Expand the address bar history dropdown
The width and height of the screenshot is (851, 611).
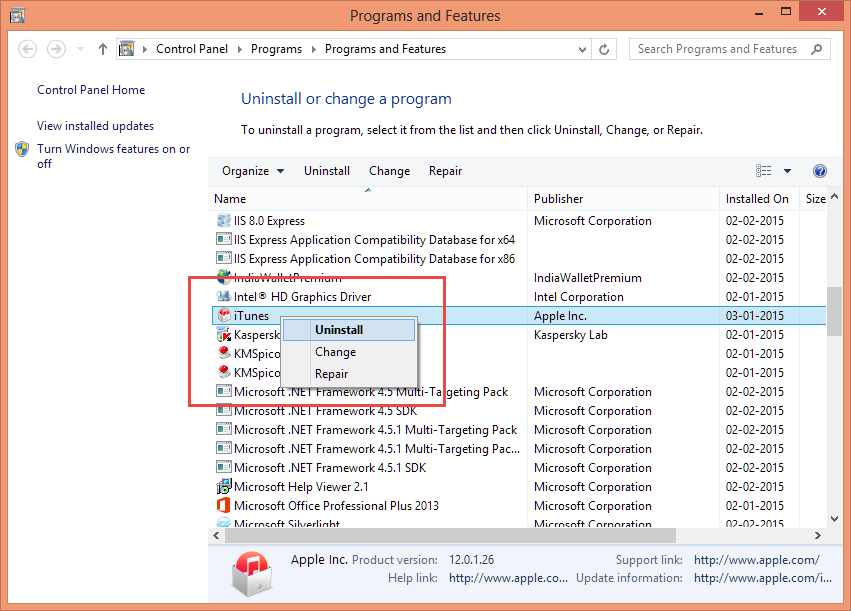(x=582, y=49)
